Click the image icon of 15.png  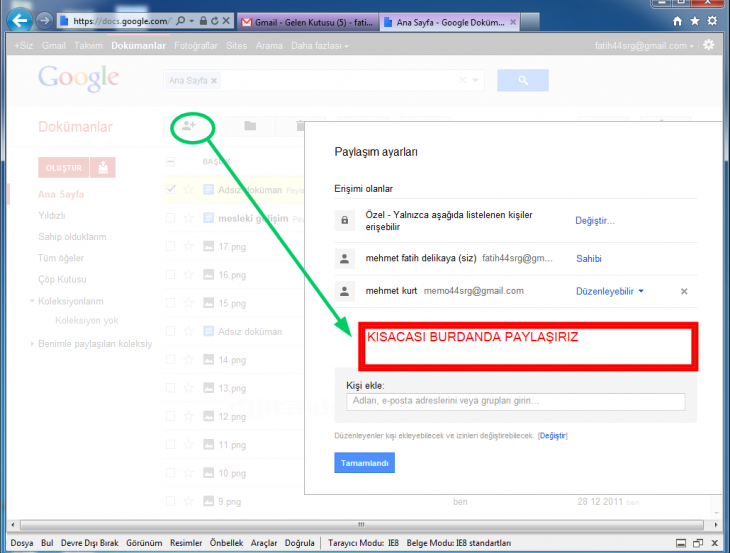click(209, 303)
